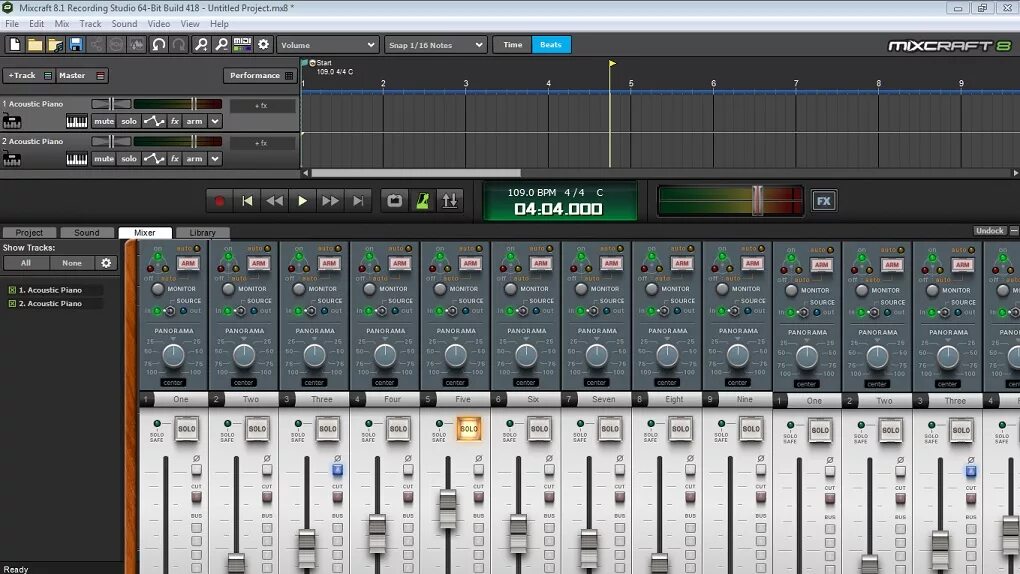
Task: Toggle SOLO on first mixer channel One
Action: 187,429
